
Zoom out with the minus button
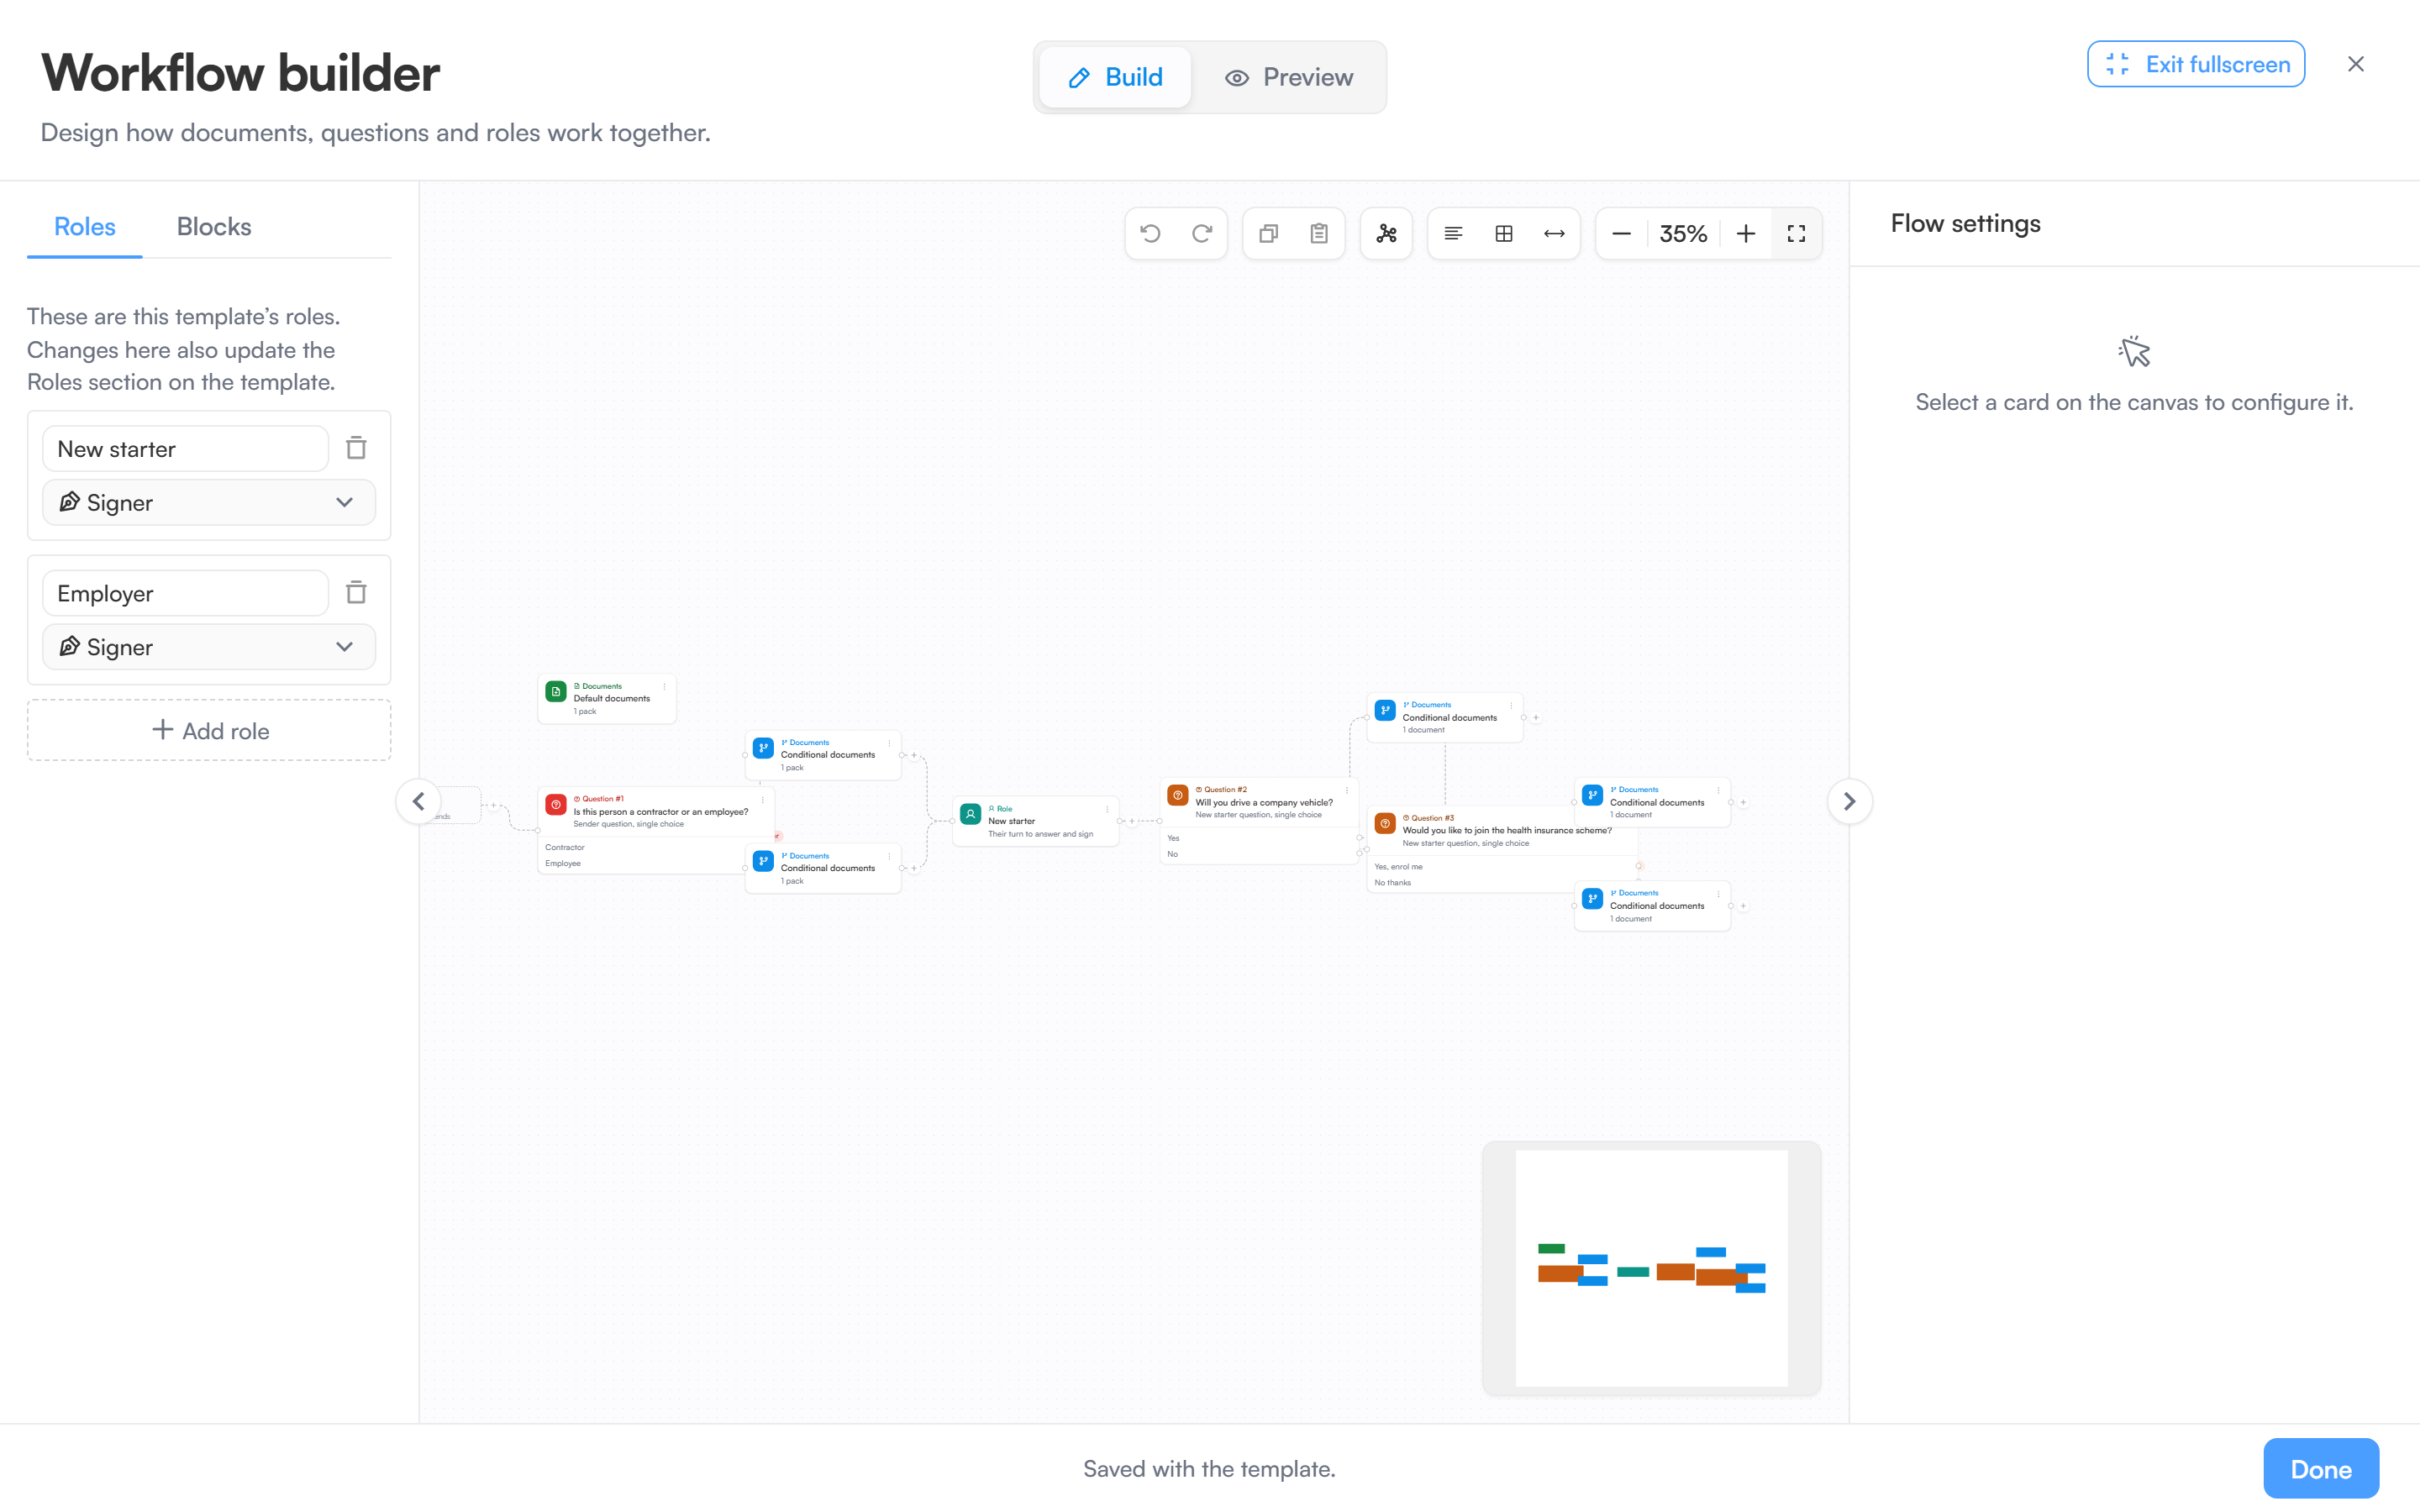coord(1622,233)
